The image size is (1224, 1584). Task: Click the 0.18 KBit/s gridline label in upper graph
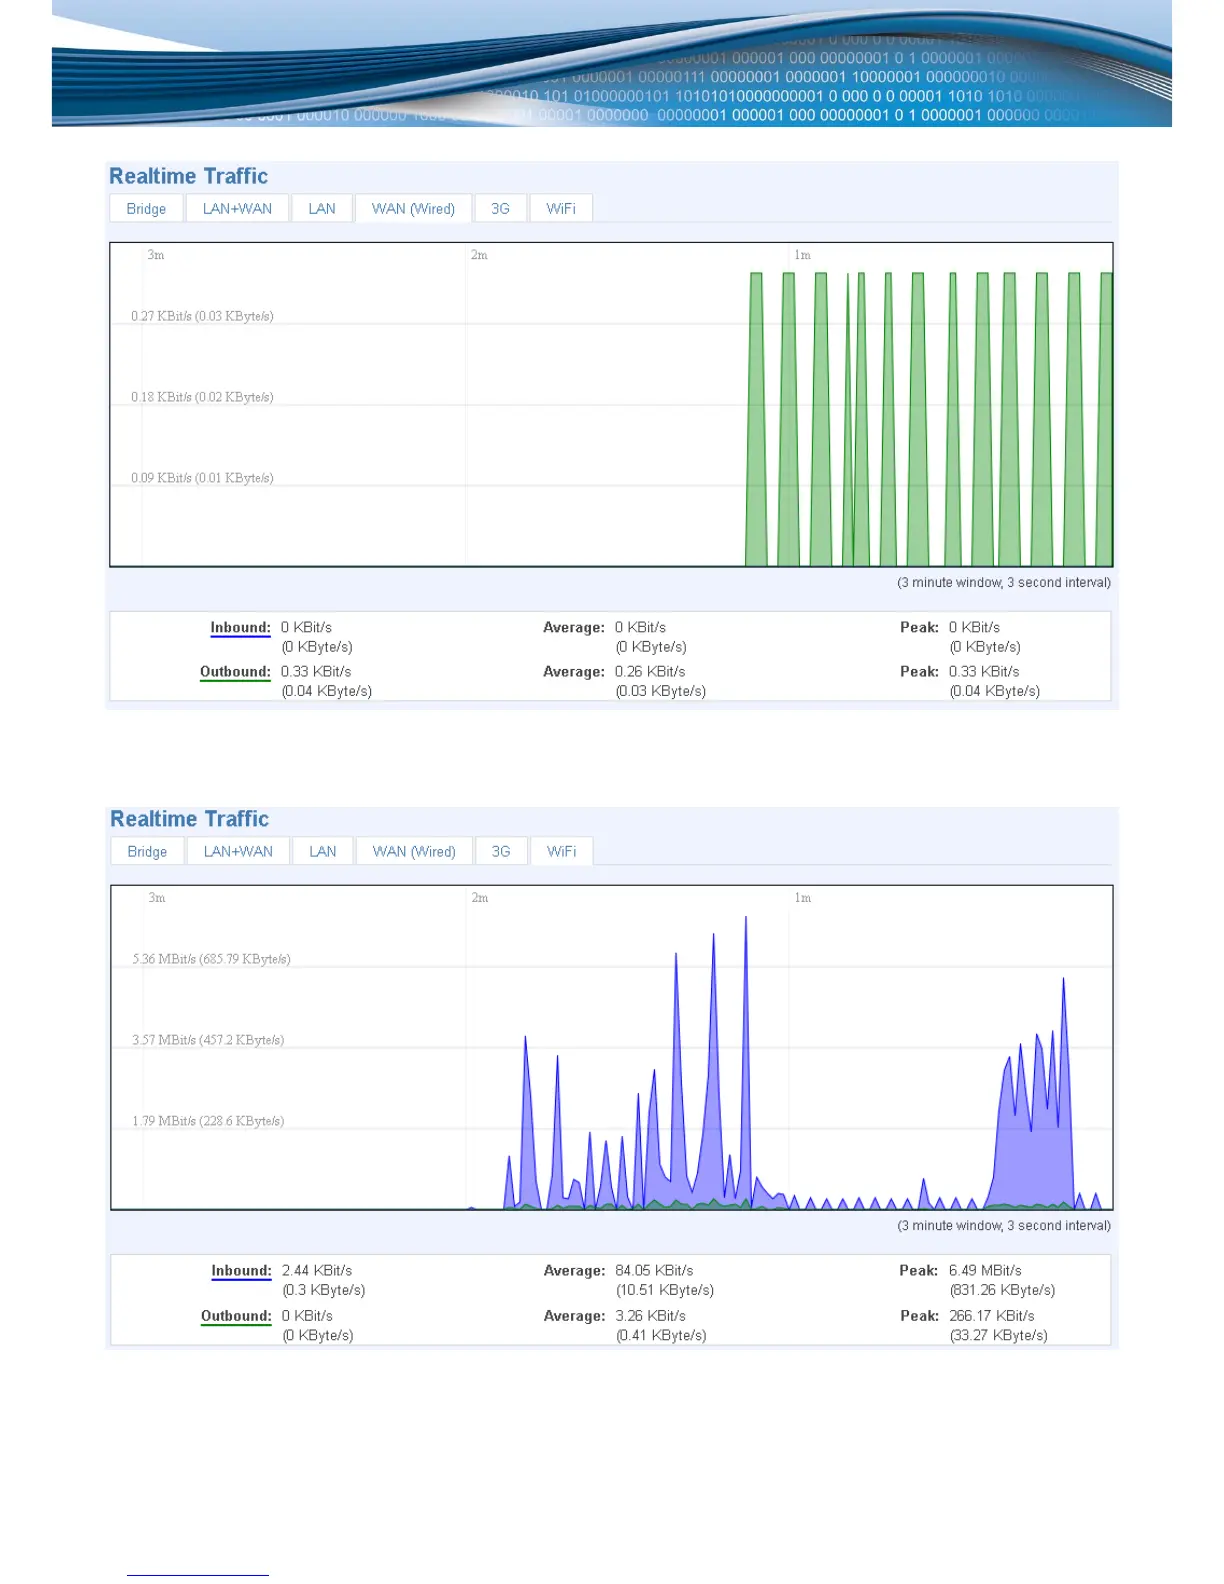(x=202, y=397)
